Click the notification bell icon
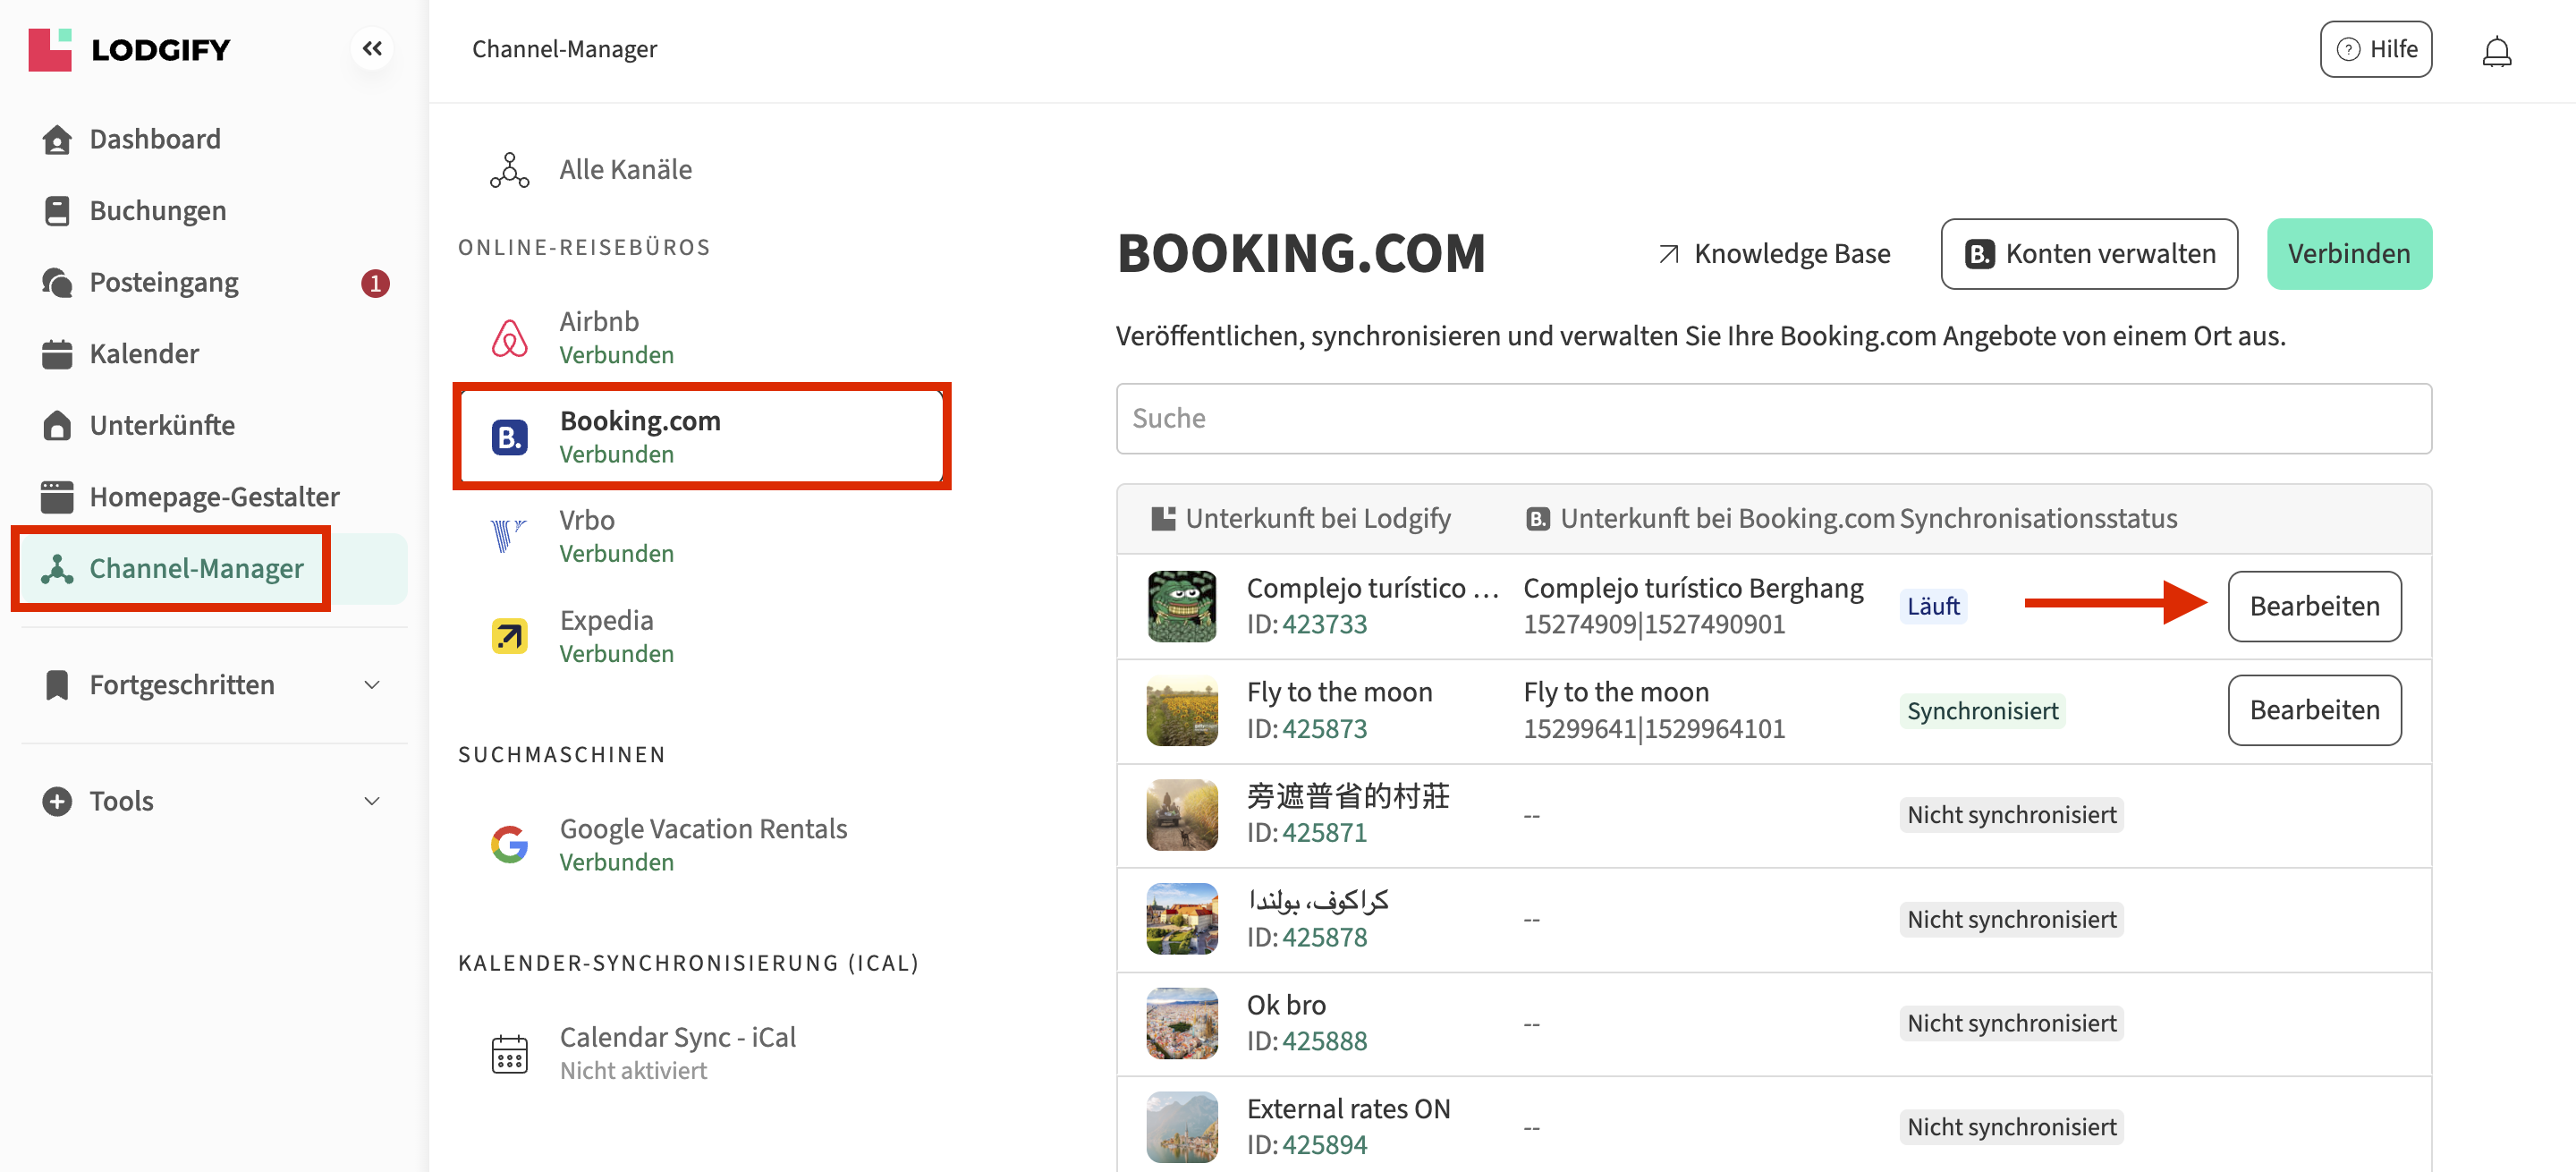Viewport: 2576px width, 1172px height. pos(2496,50)
